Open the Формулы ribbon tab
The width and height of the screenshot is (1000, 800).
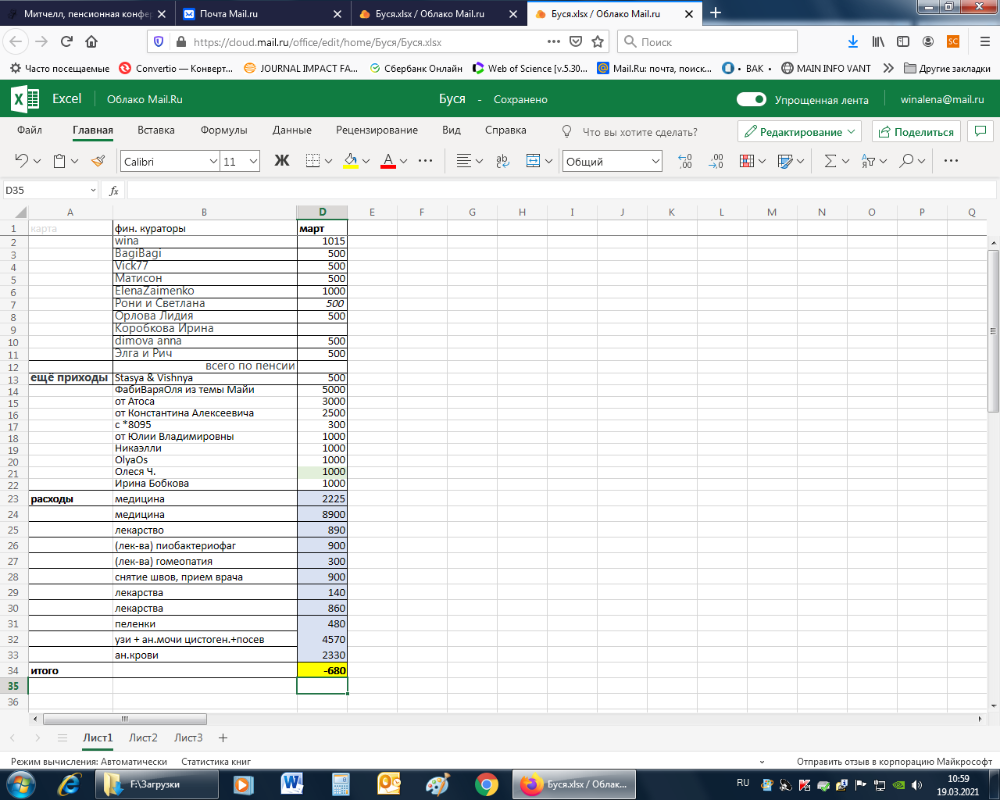pos(223,131)
